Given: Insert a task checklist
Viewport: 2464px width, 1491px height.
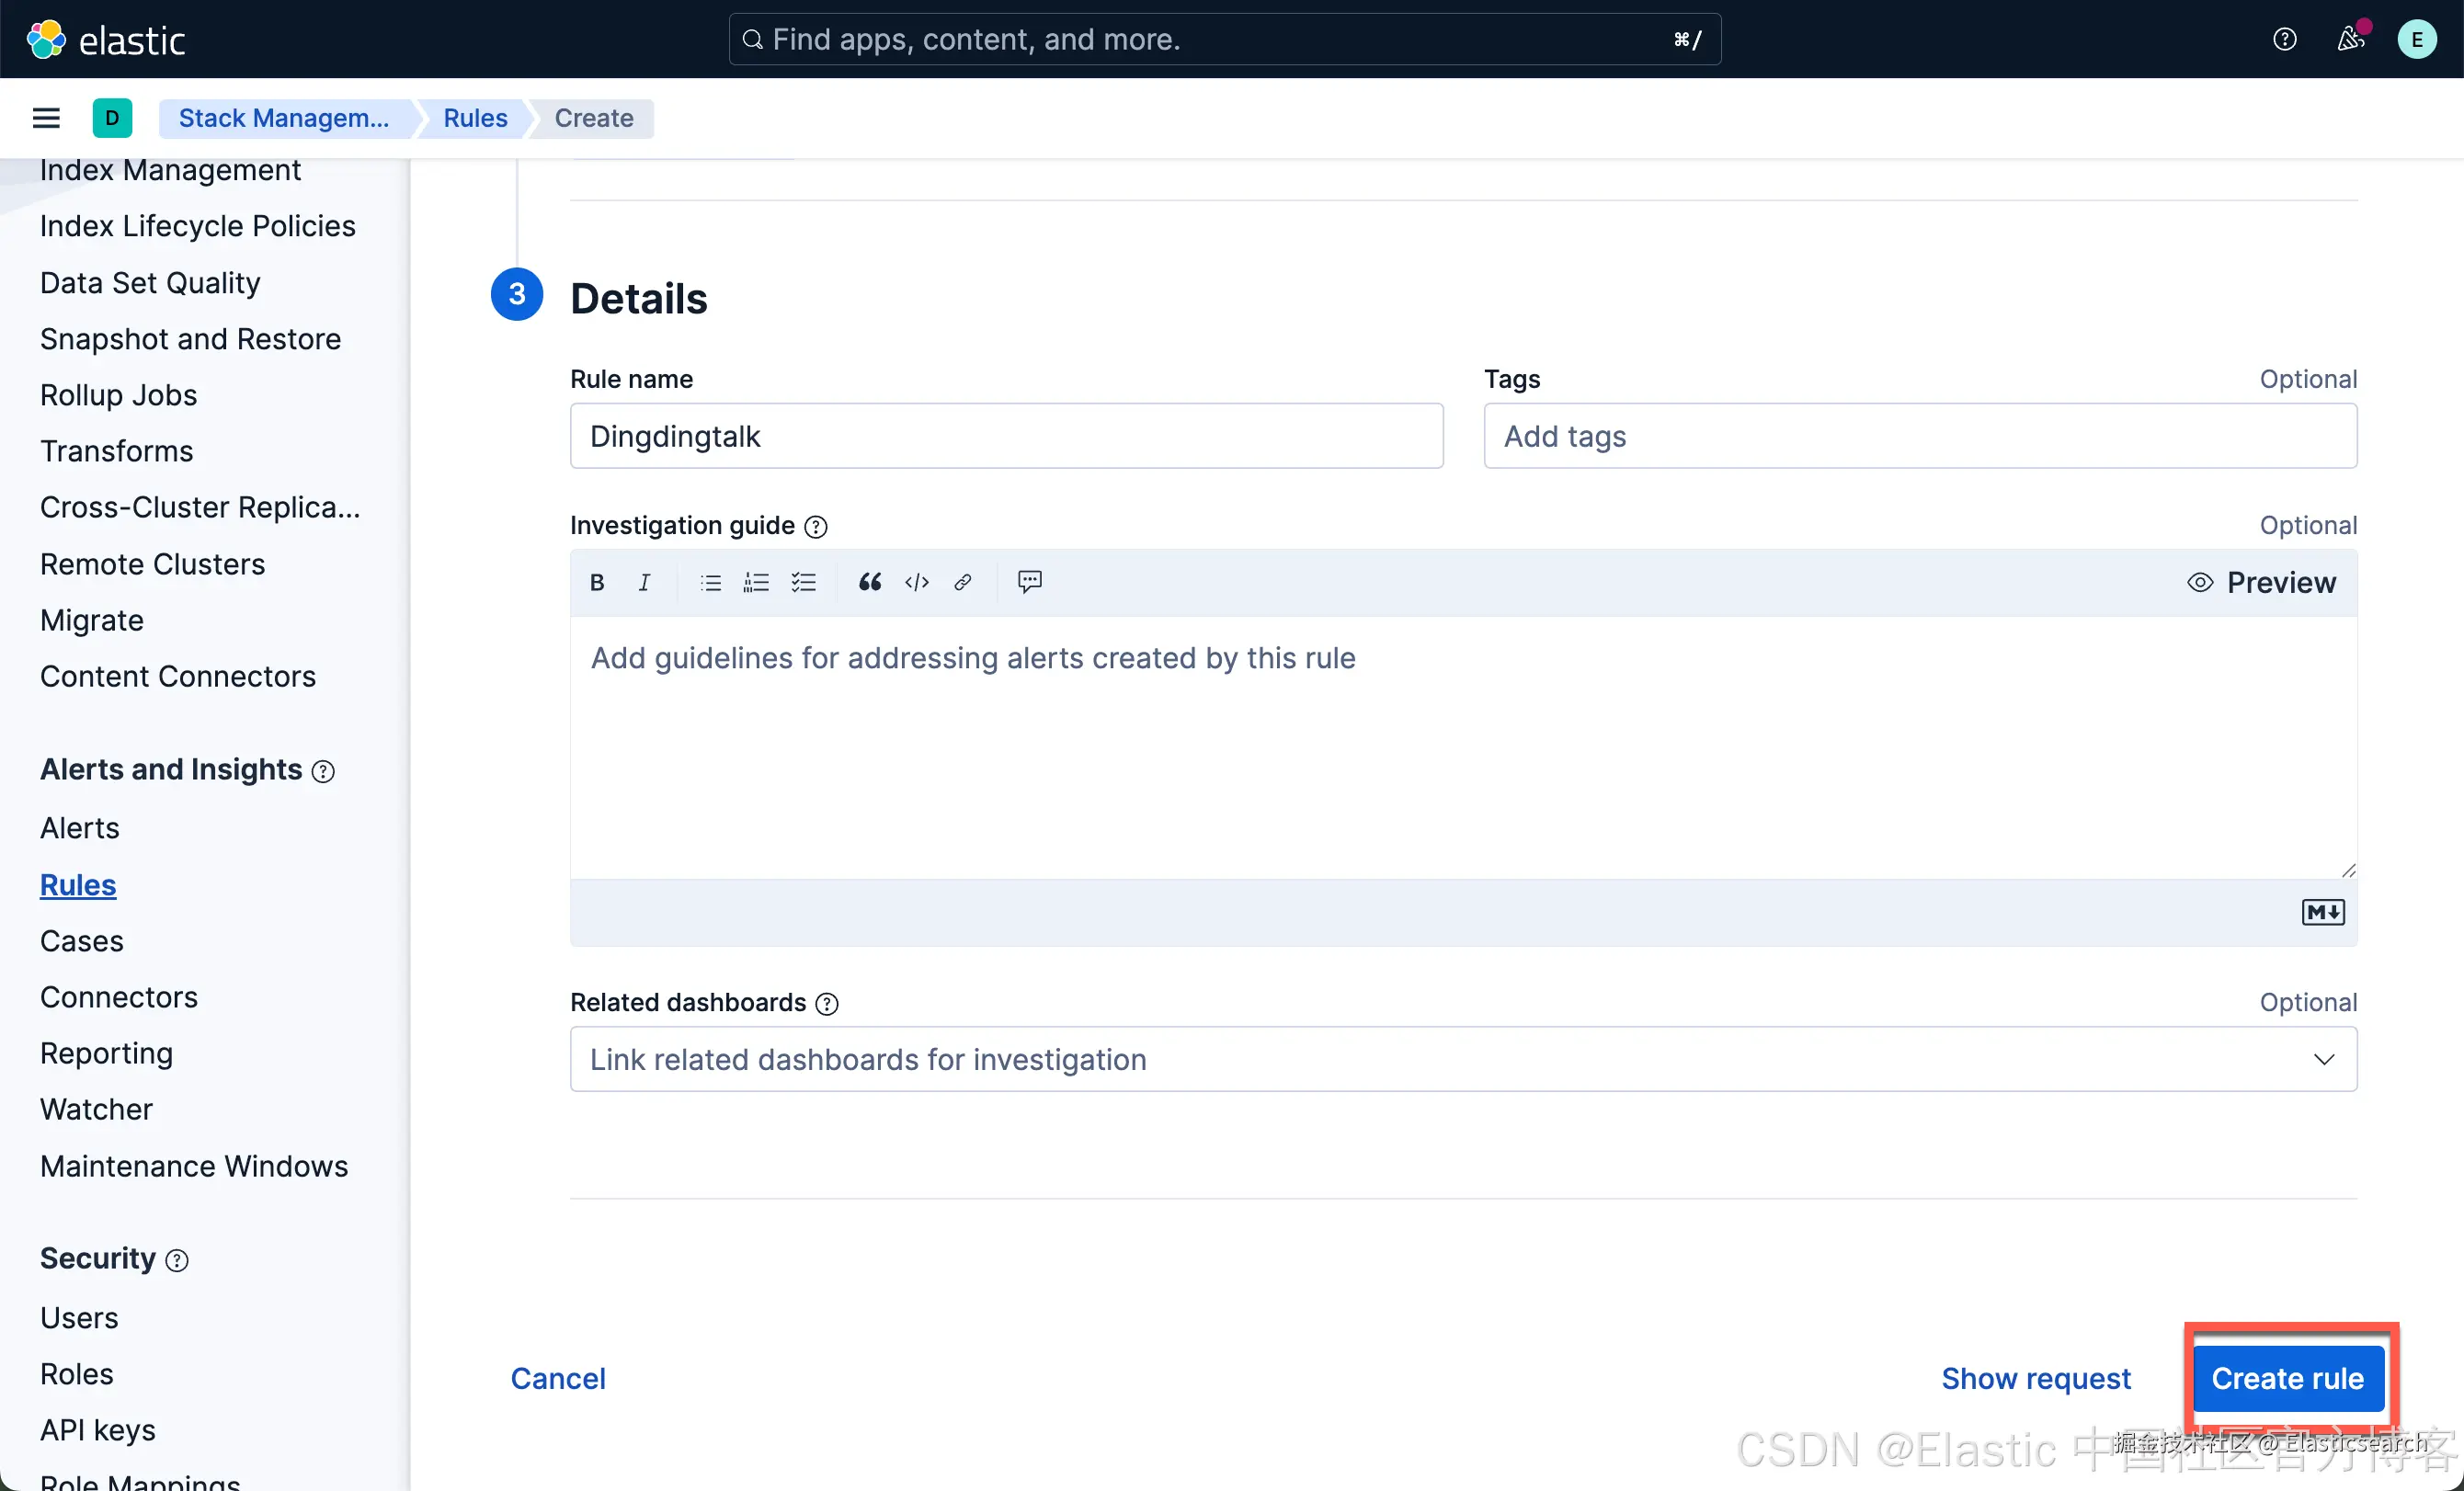Looking at the screenshot, I should [x=803, y=582].
